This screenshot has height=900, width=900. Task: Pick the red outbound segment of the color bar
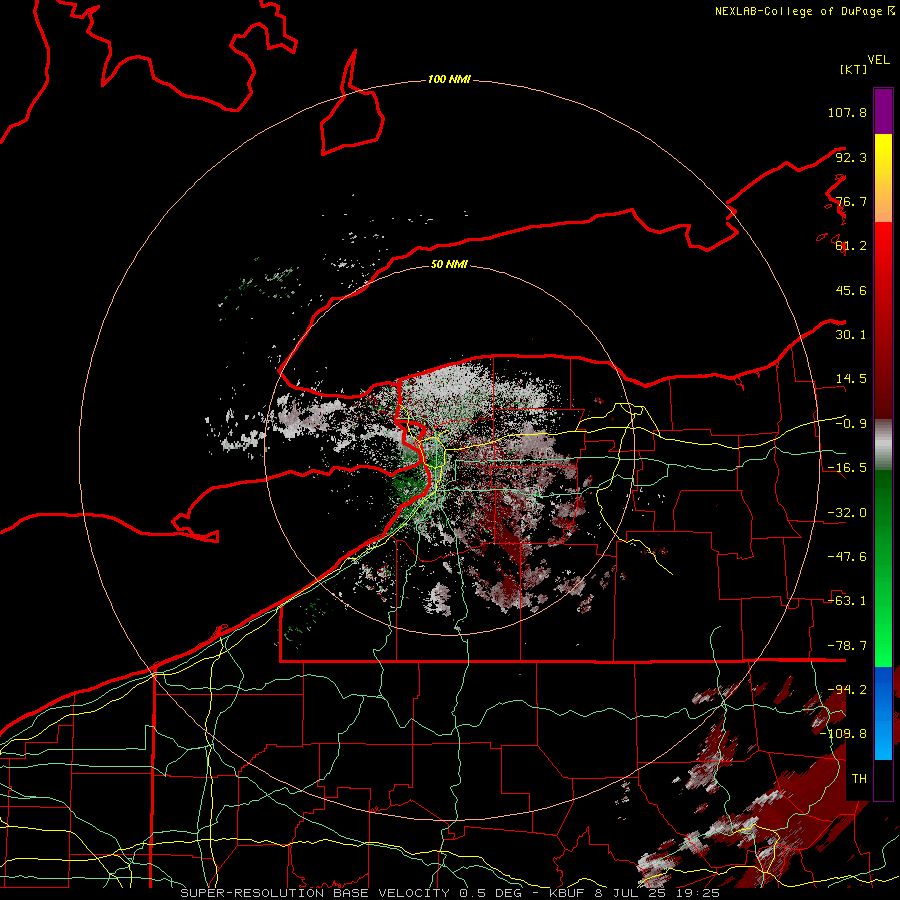(x=883, y=320)
